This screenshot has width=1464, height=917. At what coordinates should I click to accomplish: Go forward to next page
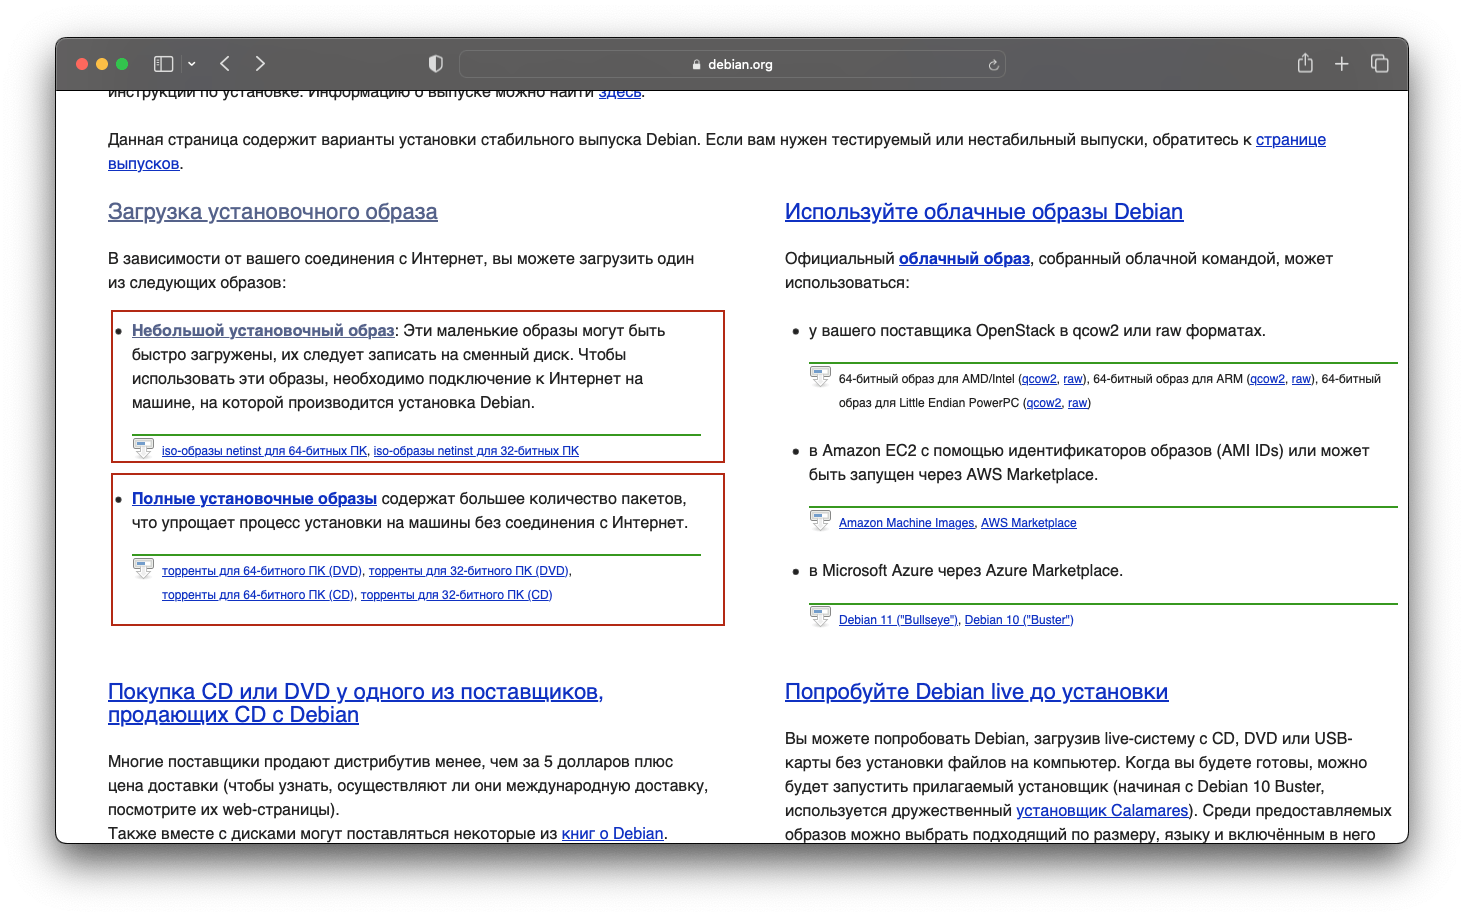pyautogui.click(x=260, y=64)
